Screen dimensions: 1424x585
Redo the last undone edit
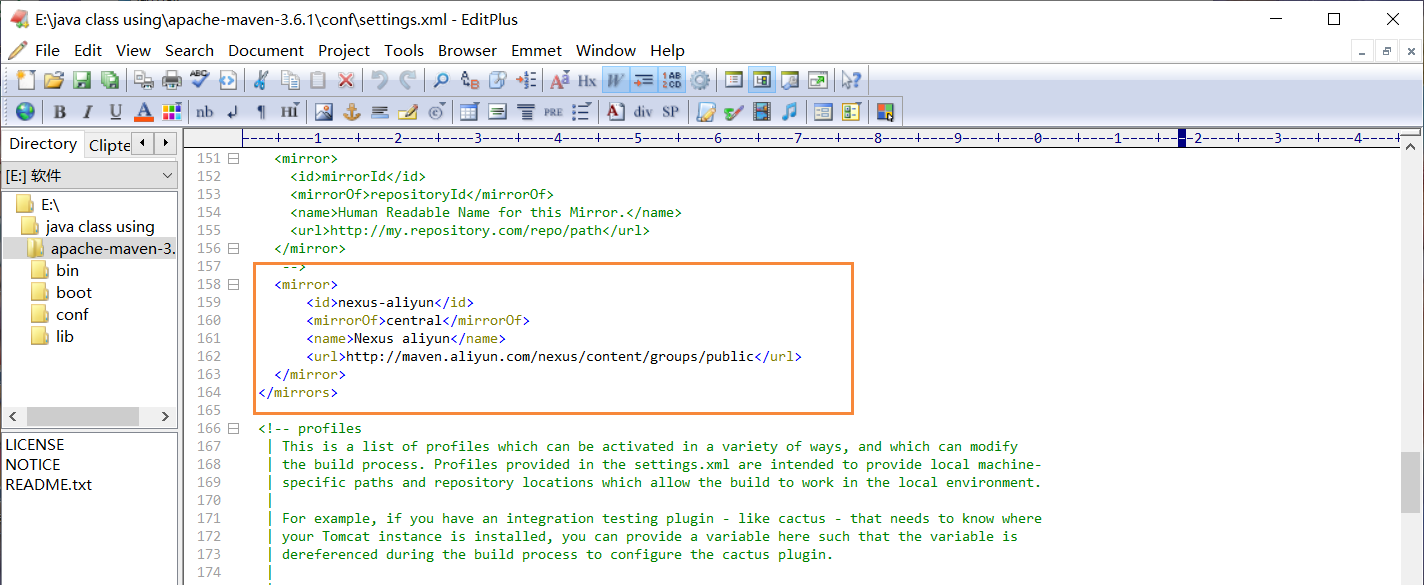click(408, 80)
